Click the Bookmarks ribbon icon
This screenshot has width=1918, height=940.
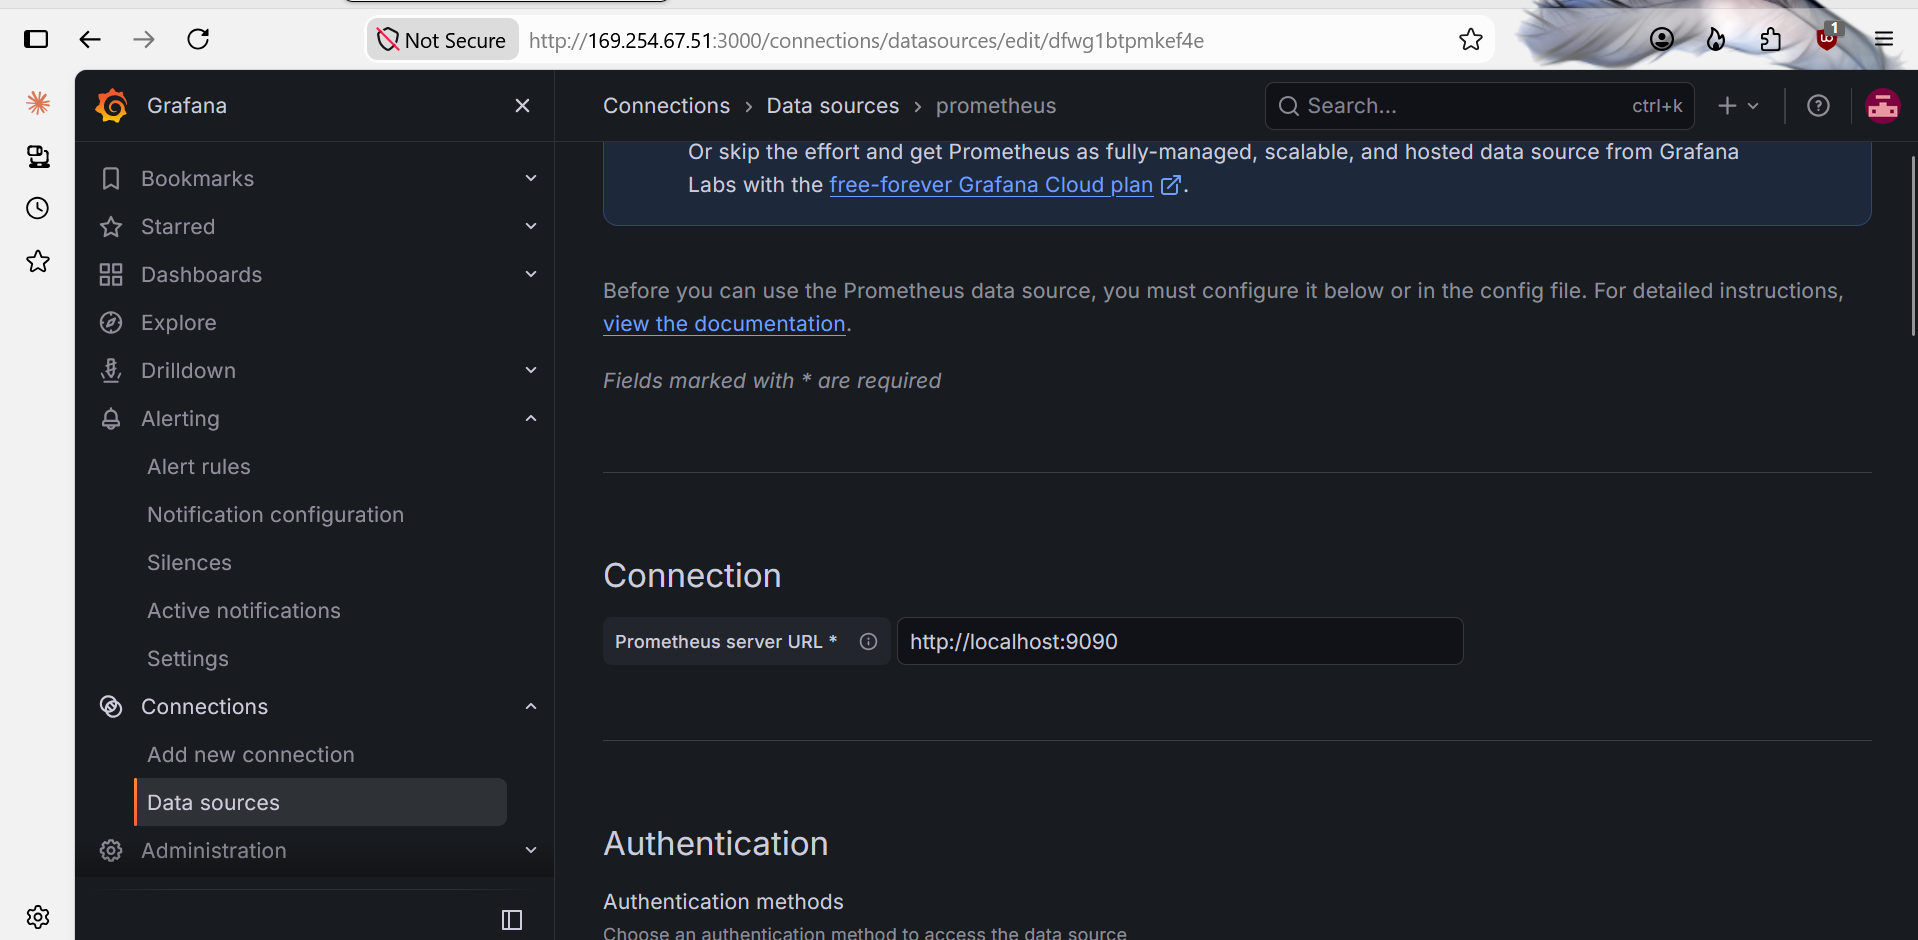[x=111, y=179]
